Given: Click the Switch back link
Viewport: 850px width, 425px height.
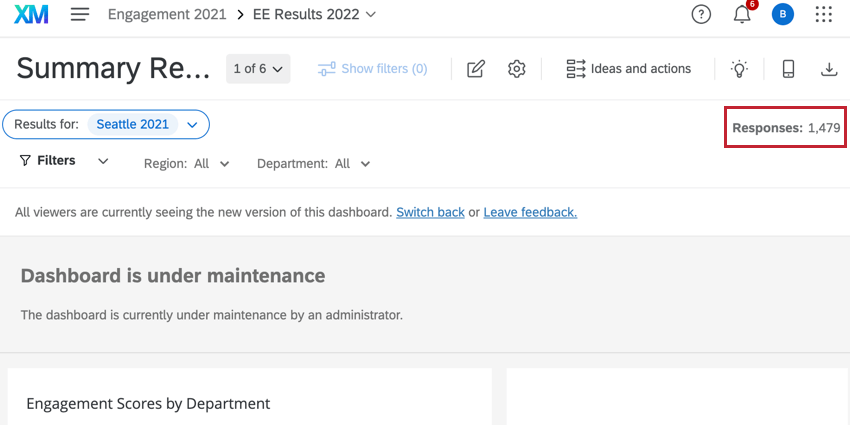Looking at the screenshot, I should [x=430, y=212].
